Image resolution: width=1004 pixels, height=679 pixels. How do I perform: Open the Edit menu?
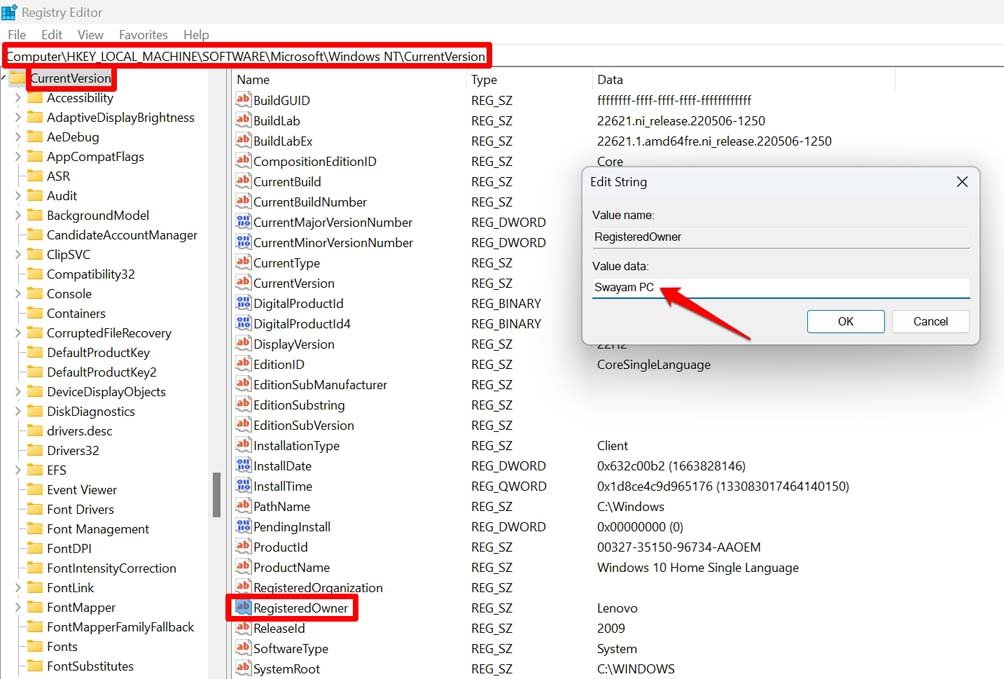coord(51,34)
